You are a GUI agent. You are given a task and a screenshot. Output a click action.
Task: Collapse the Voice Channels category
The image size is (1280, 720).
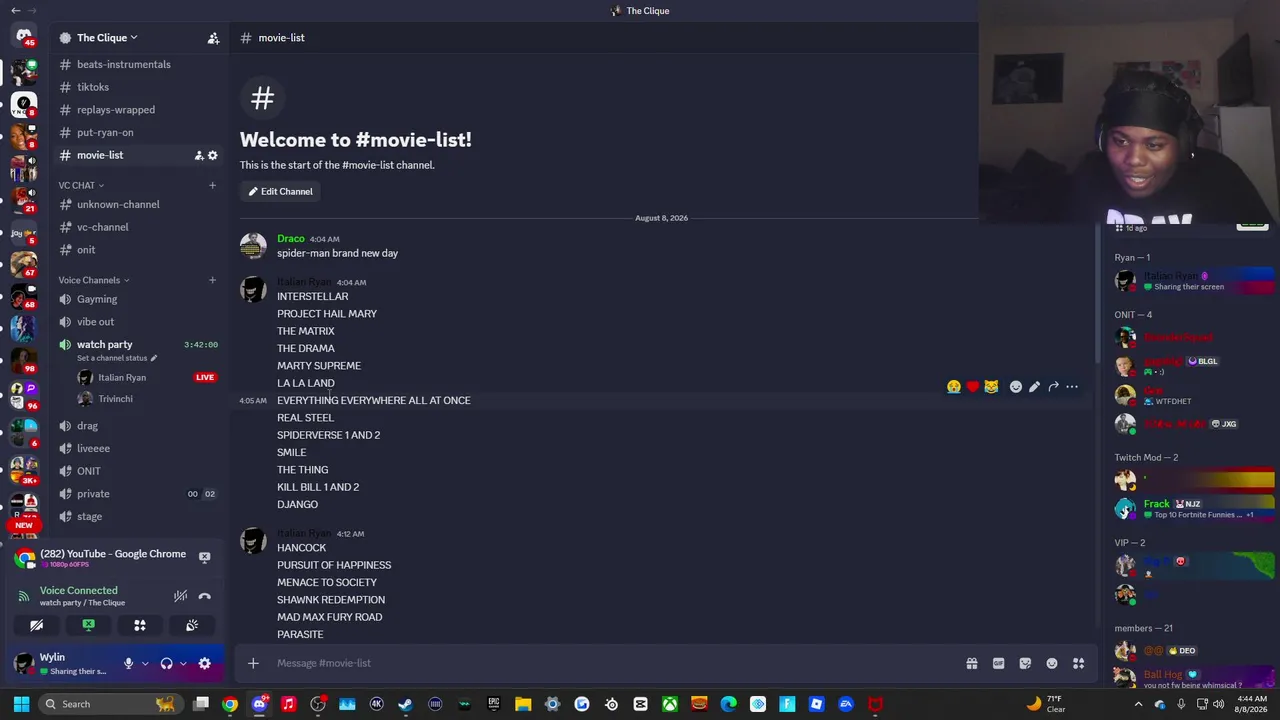point(93,280)
